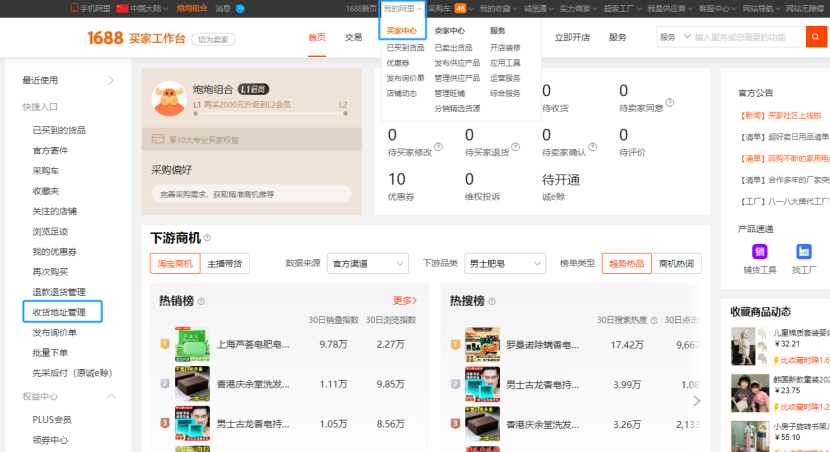Click help icon beside 待买家退货
Viewport: 830px width, 452px height.
pos(516,147)
